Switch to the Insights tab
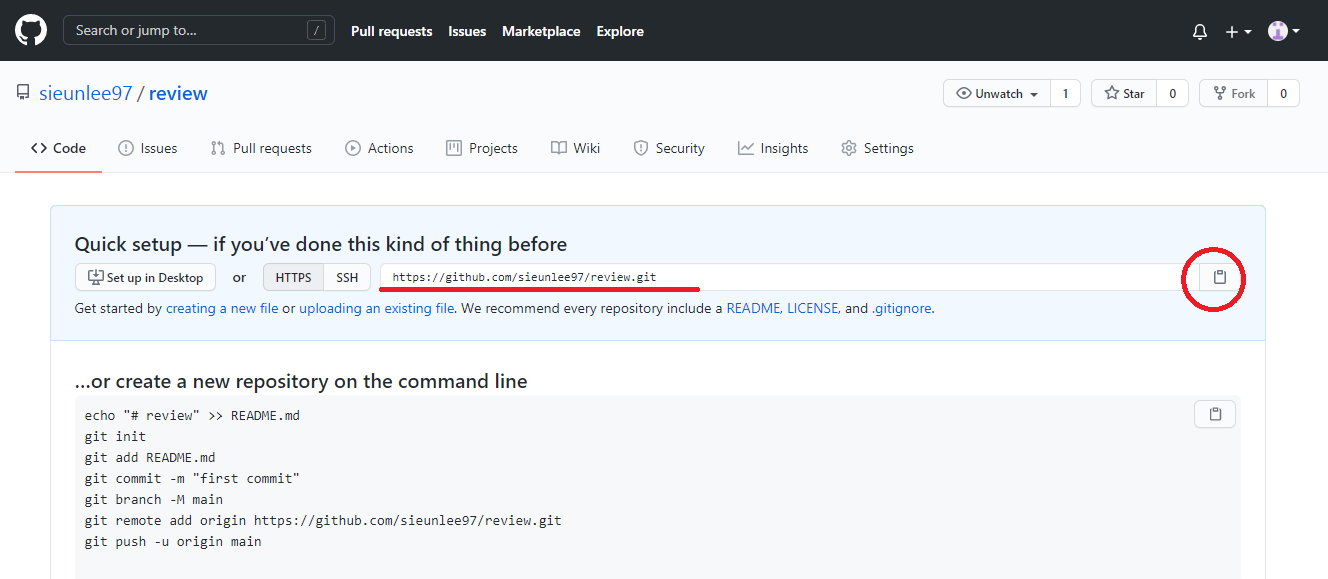 [x=773, y=148]
